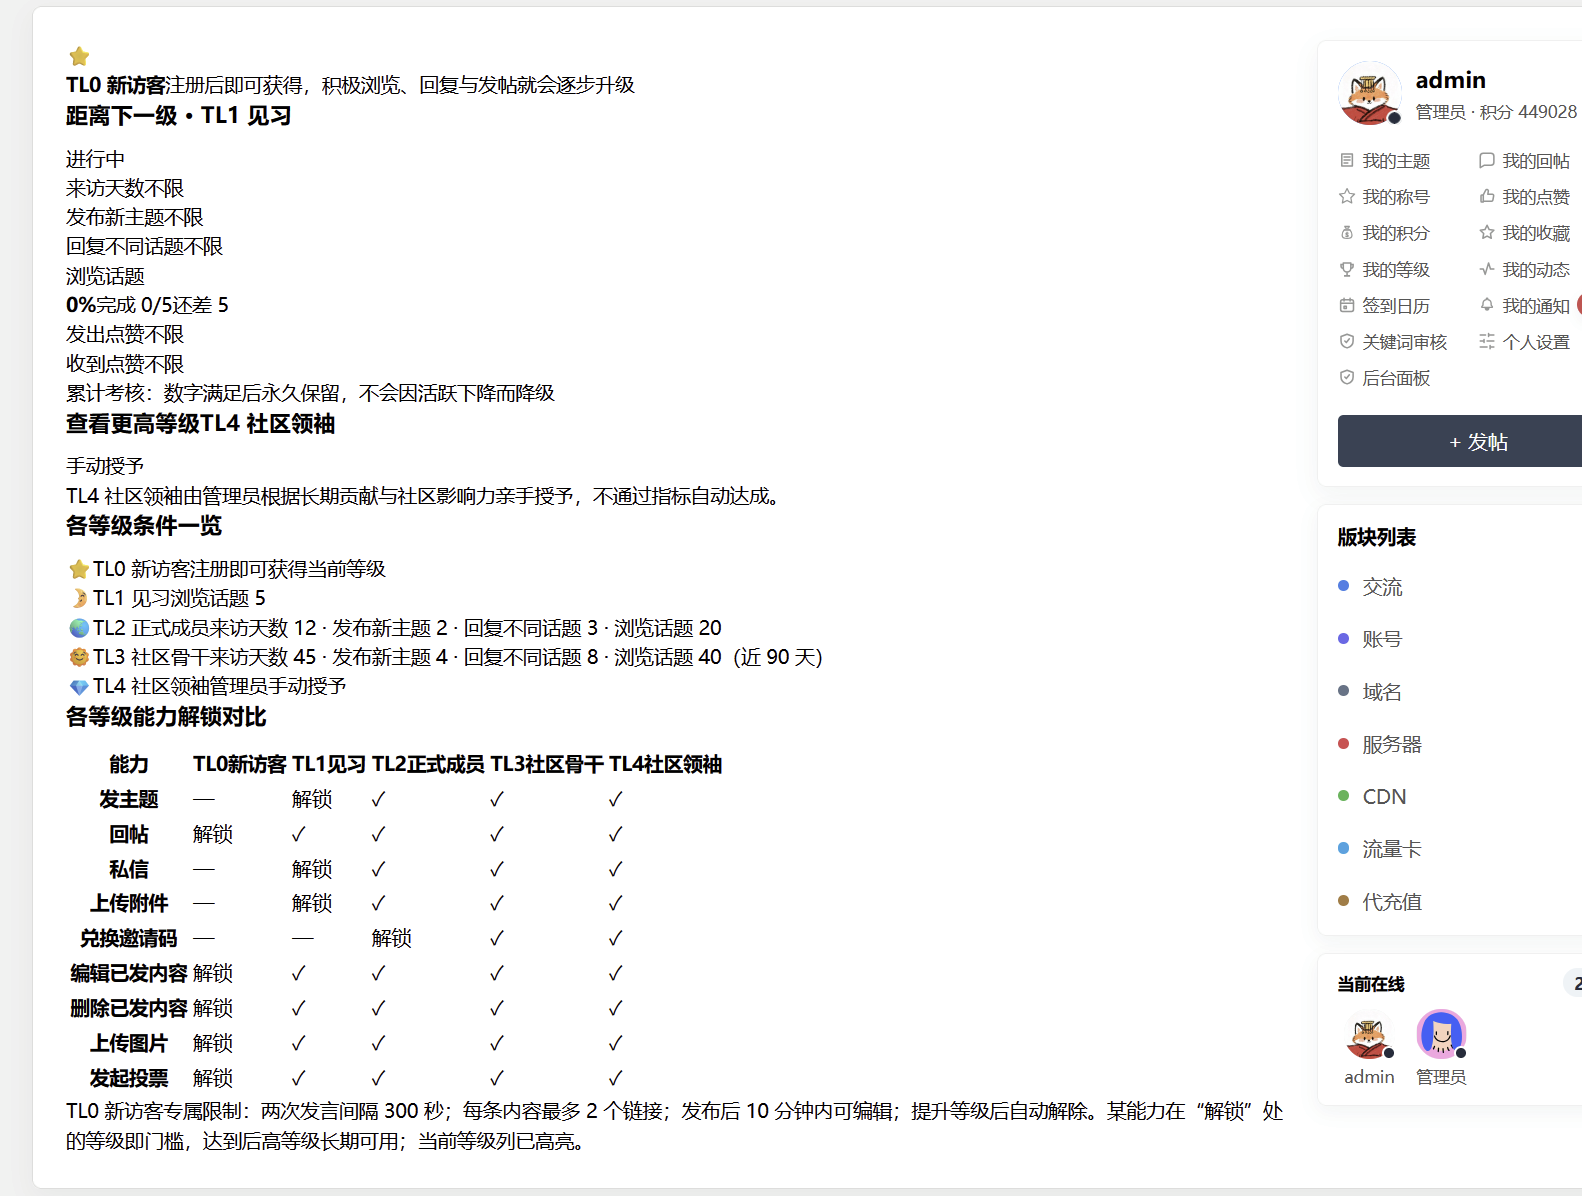Click the admin avatar in the profile card
This screenshot has height=1196, width=1582.
click(x=1369, y=93)
